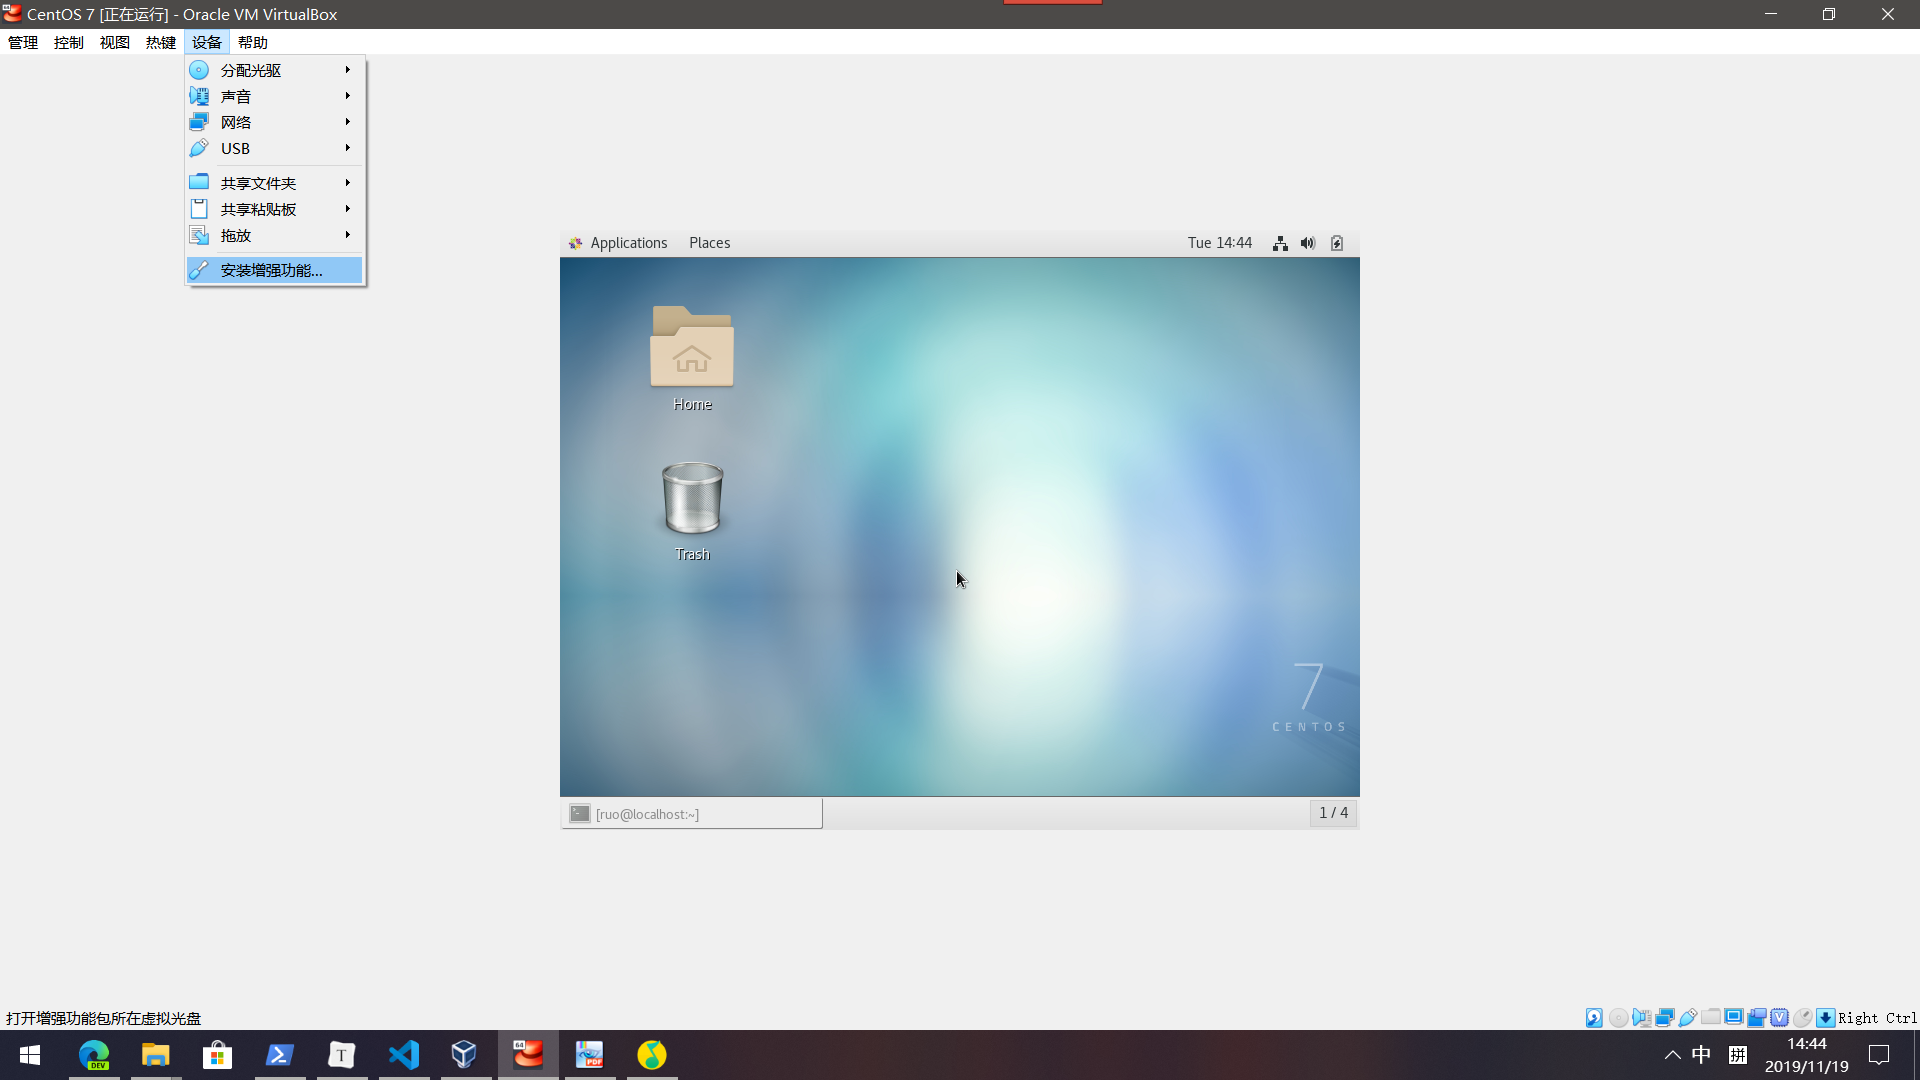Click the mouse integration status icon
The image size is (1920, 1080).
1802,1018
